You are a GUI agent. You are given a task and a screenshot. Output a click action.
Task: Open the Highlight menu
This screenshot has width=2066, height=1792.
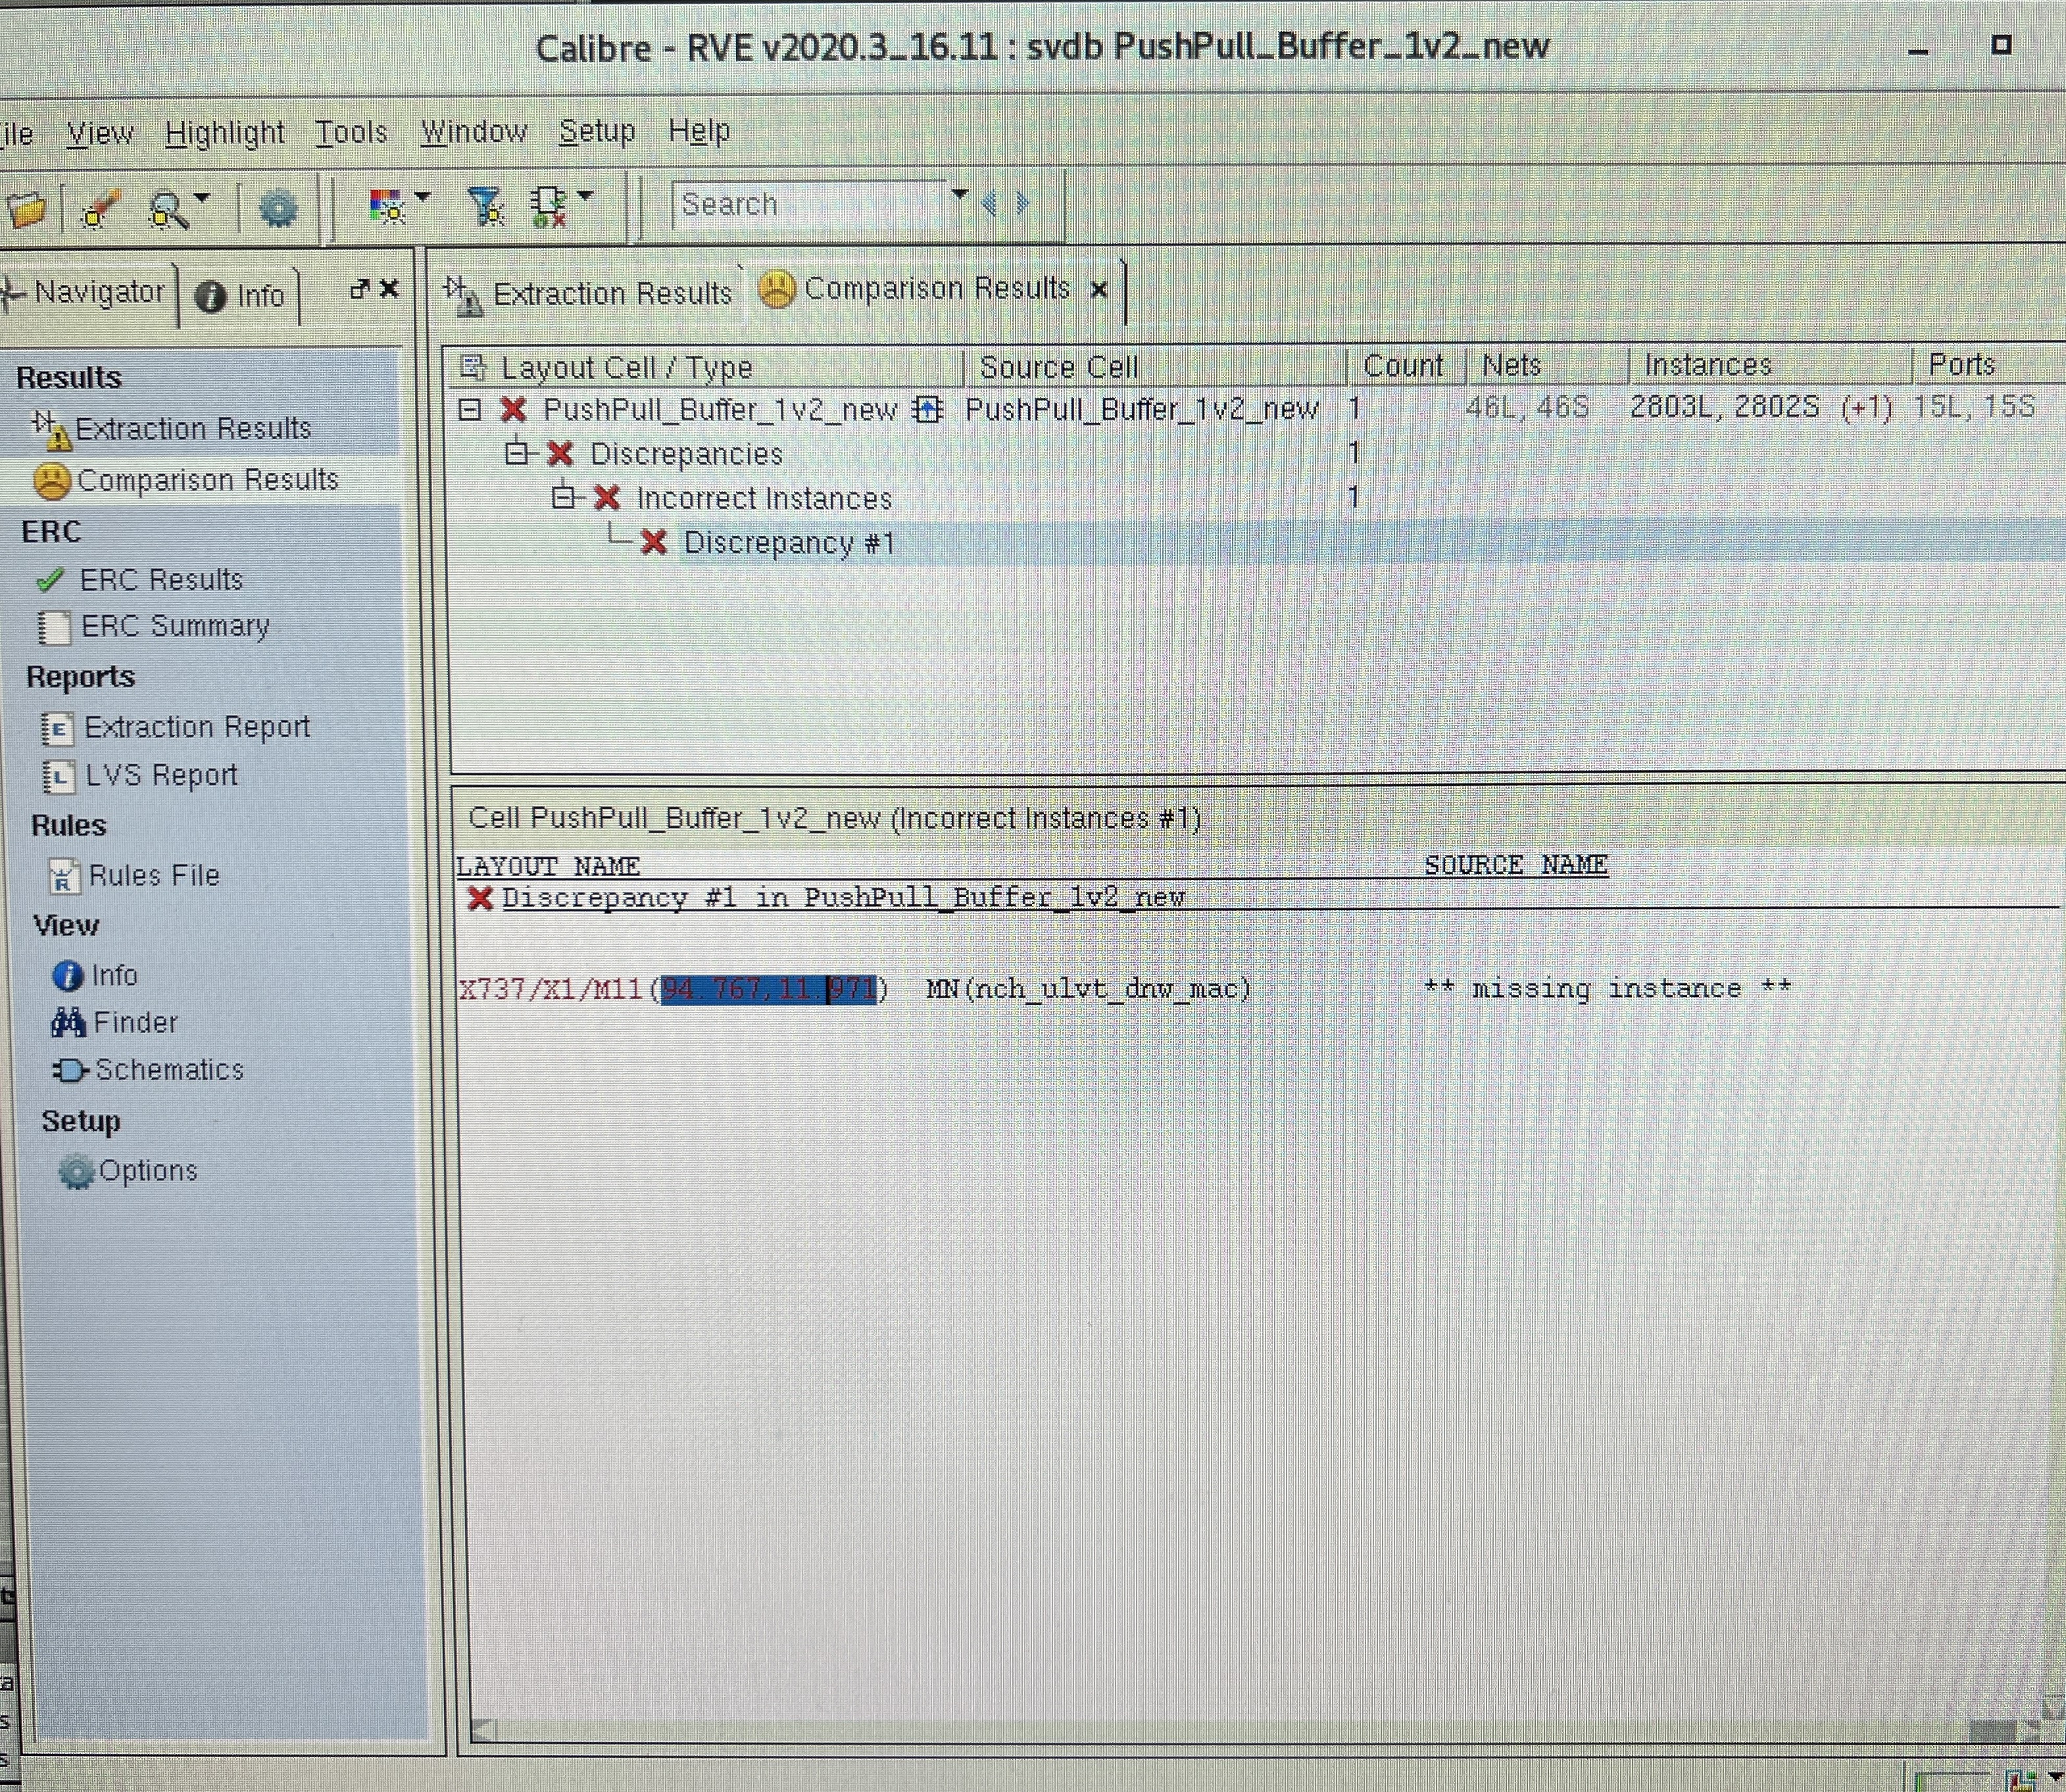coord(225,133)
